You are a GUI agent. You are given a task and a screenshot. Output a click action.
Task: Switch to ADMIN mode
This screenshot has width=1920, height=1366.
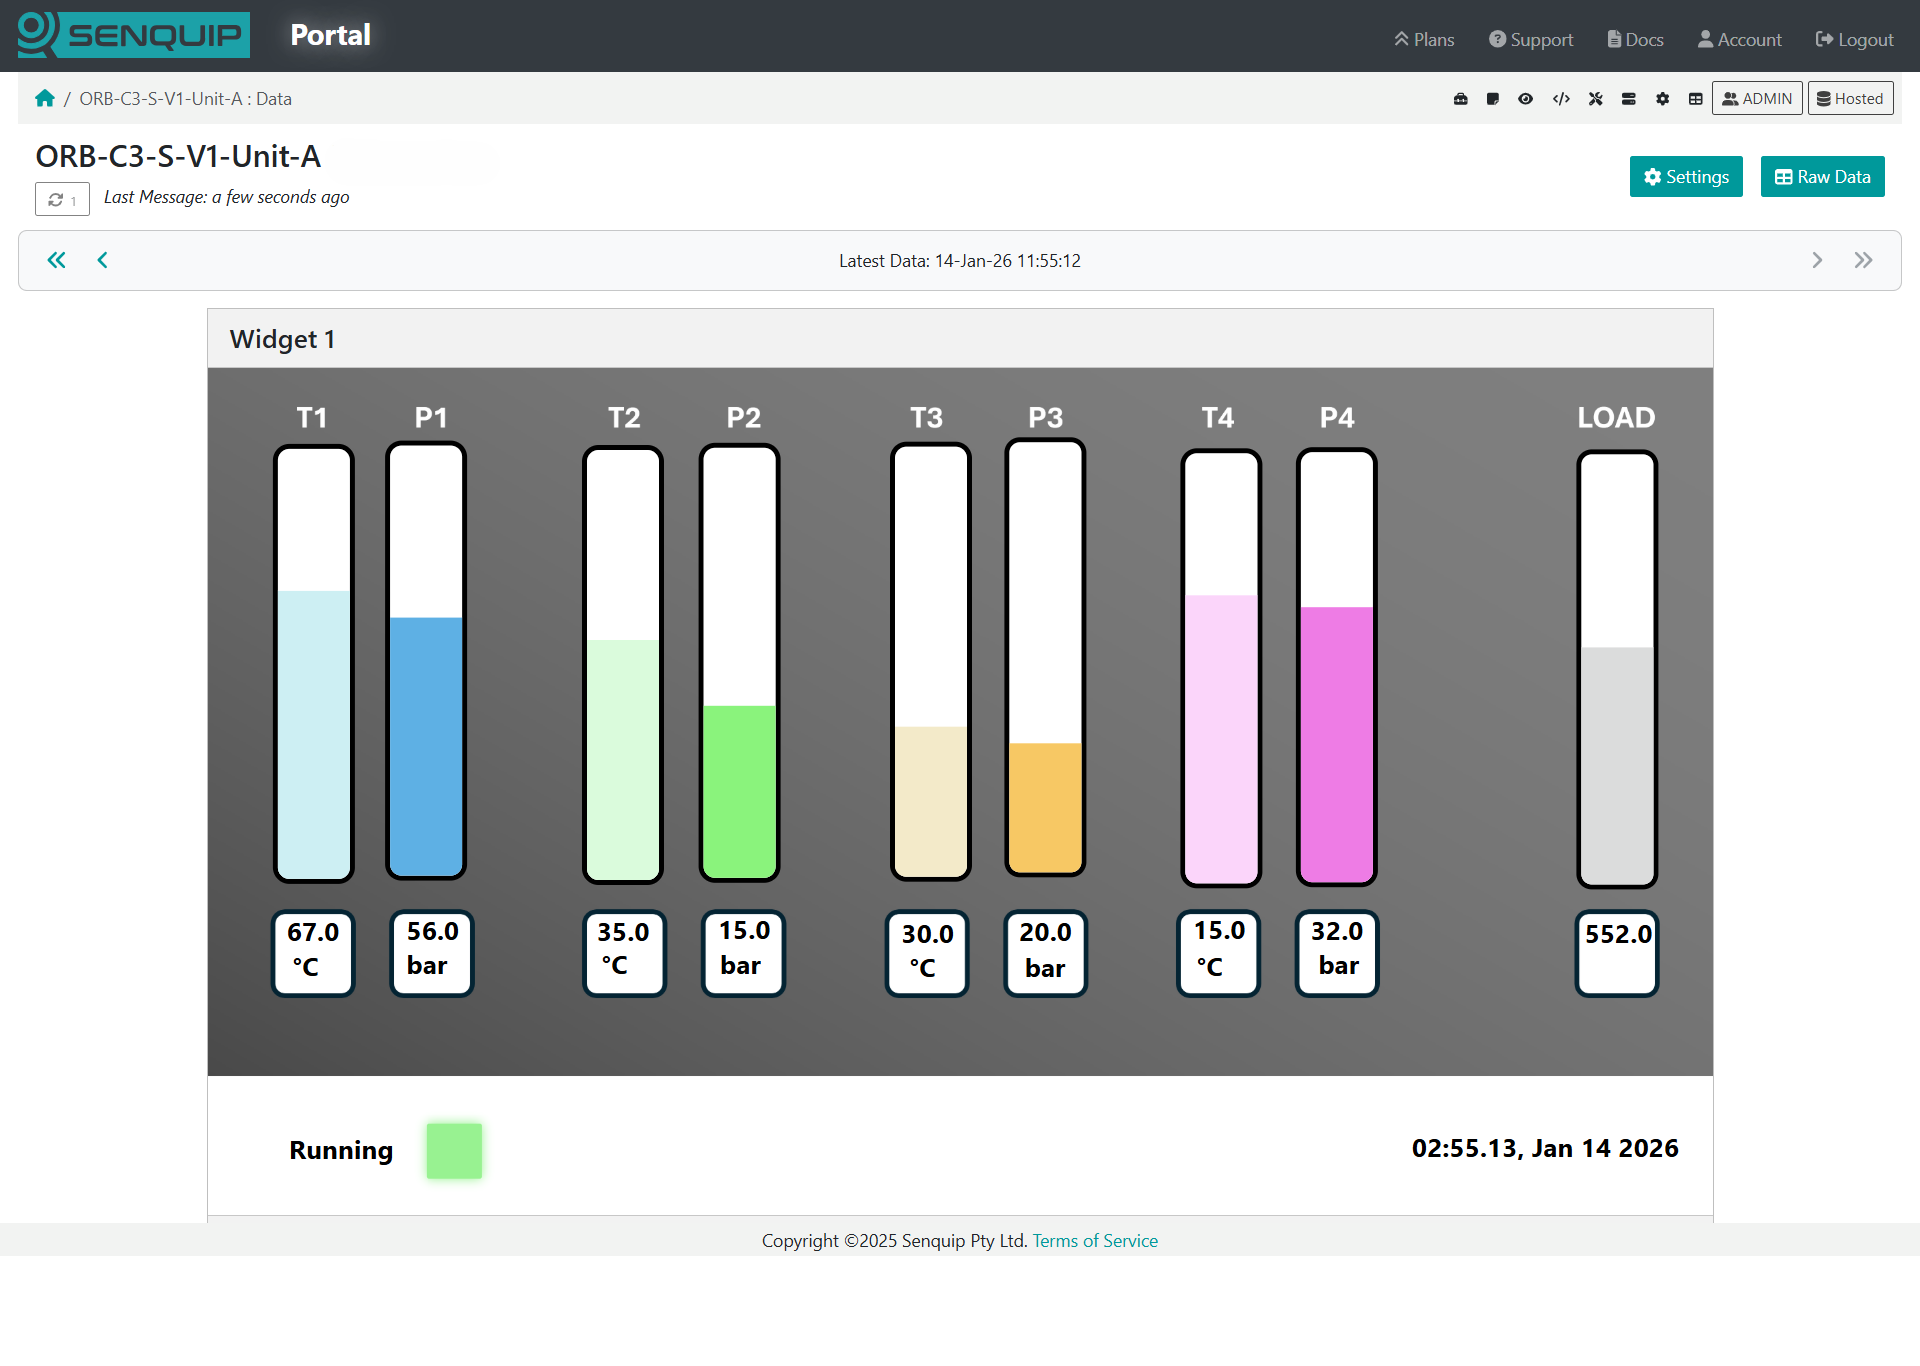[1757, 98]
